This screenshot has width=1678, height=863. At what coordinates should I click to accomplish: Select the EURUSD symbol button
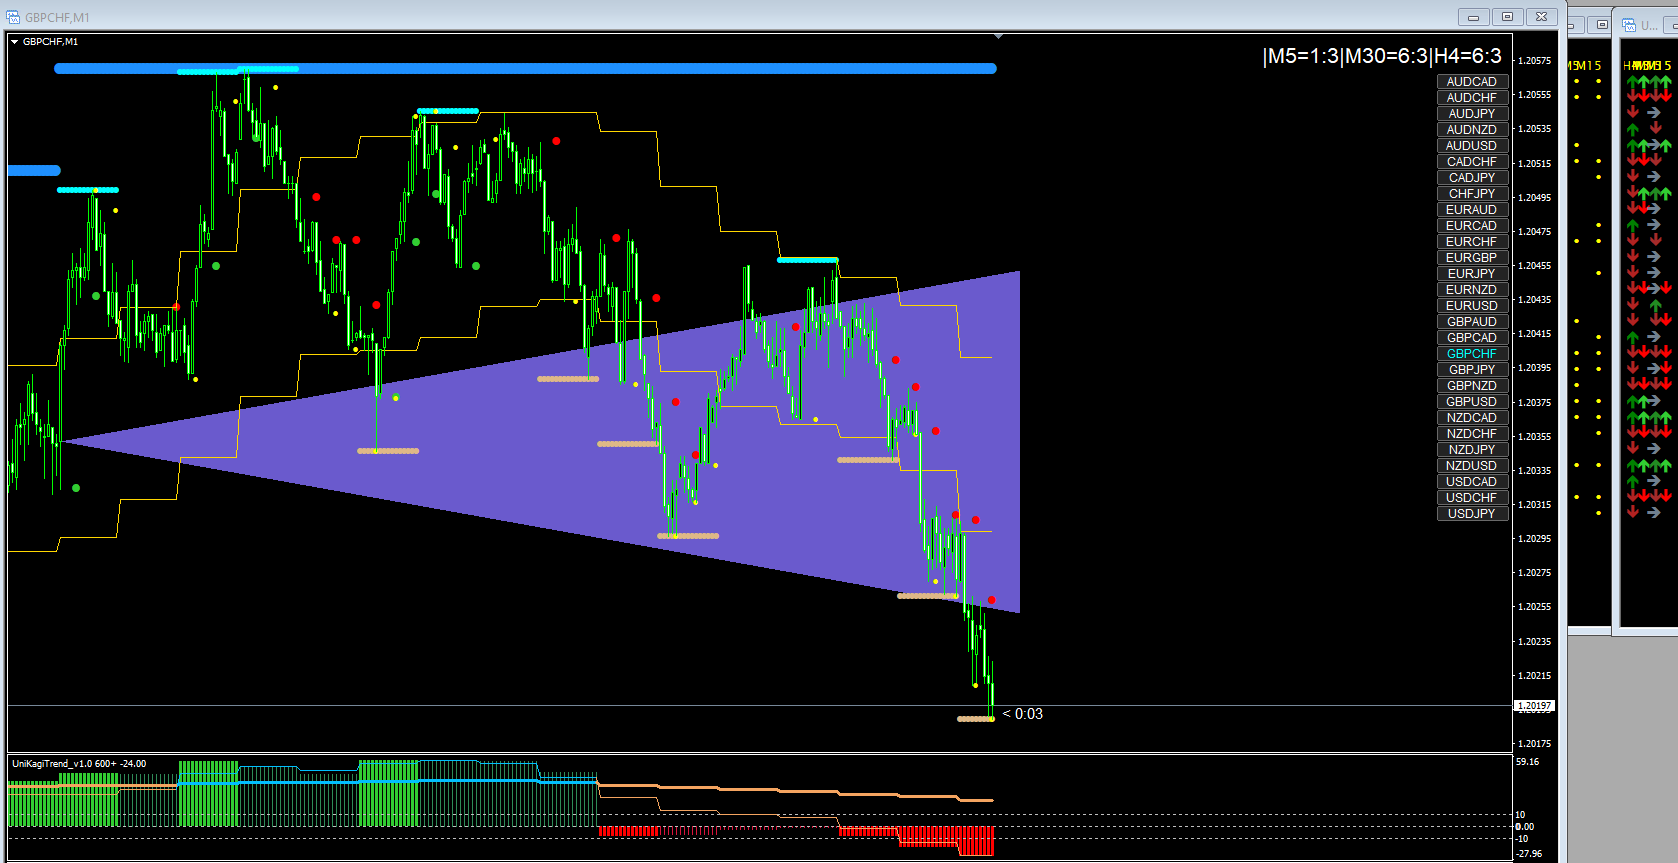[1472, 306]
